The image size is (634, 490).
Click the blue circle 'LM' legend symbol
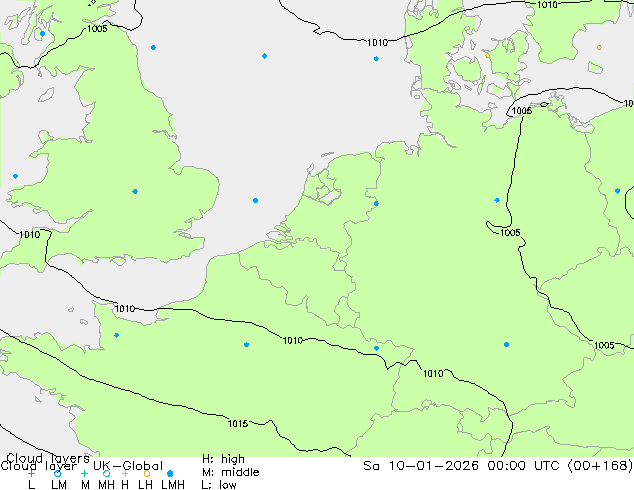57,473
